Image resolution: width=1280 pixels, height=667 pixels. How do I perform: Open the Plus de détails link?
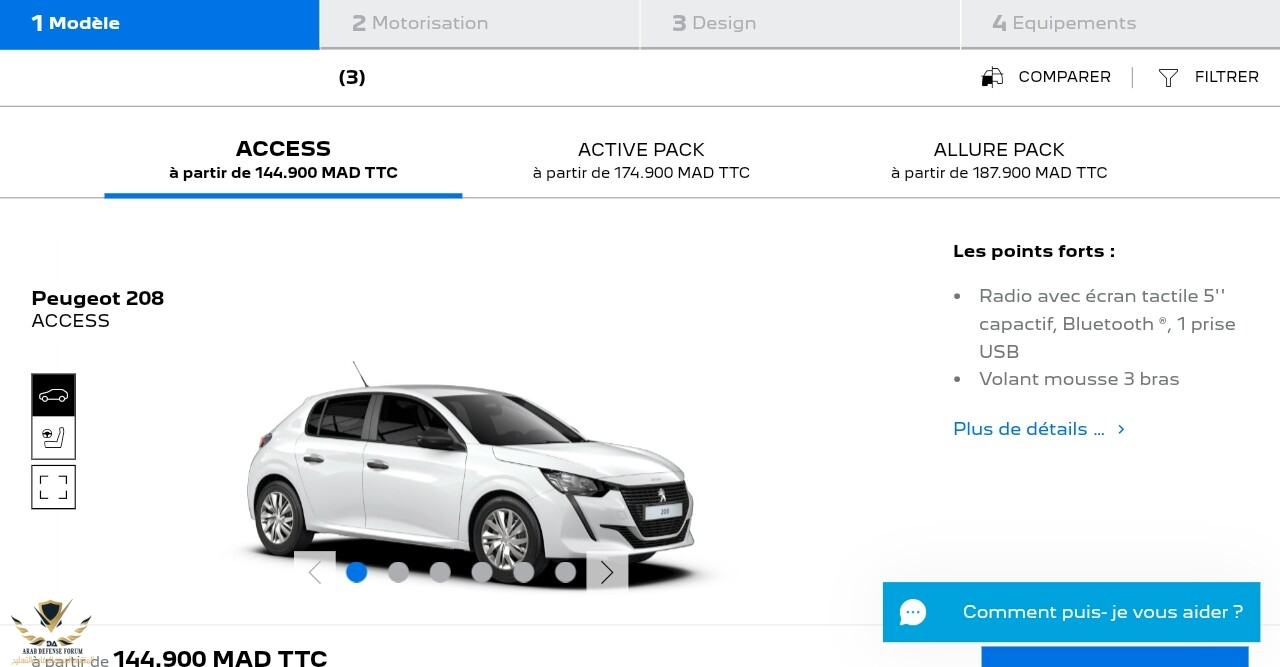(x=1029, y=429)
